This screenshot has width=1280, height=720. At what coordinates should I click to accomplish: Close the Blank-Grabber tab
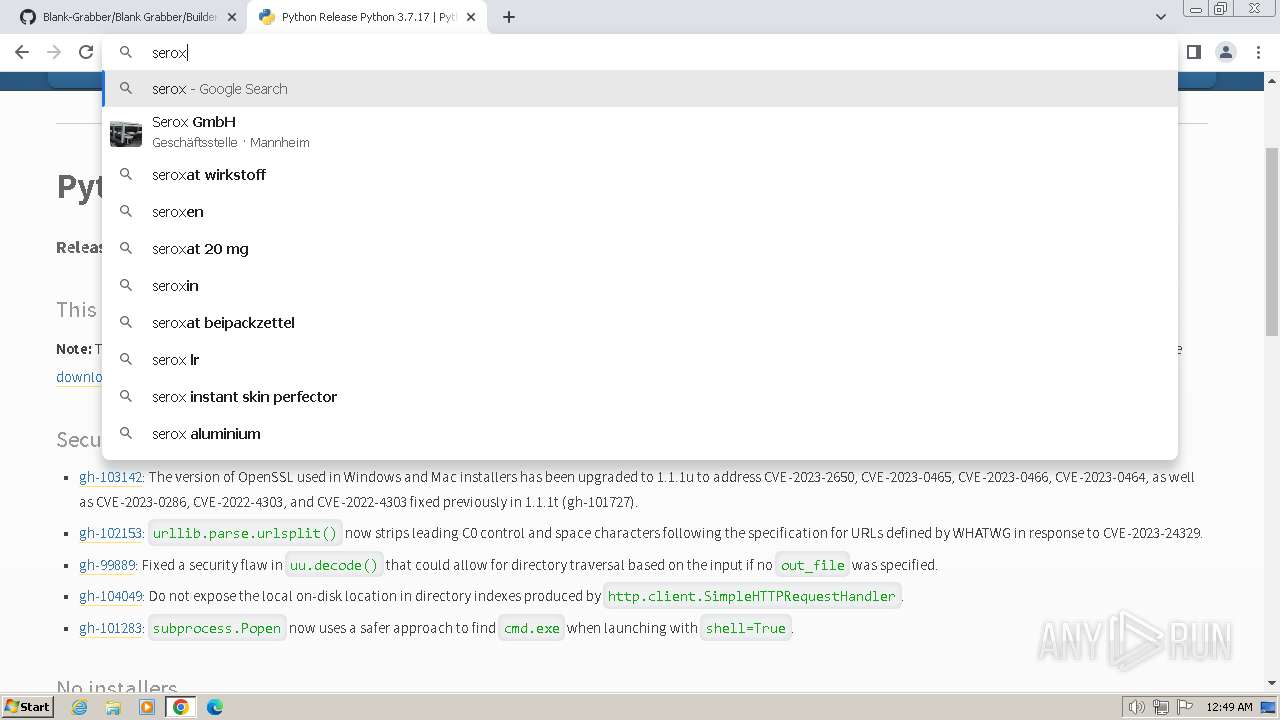pos(231,17)
